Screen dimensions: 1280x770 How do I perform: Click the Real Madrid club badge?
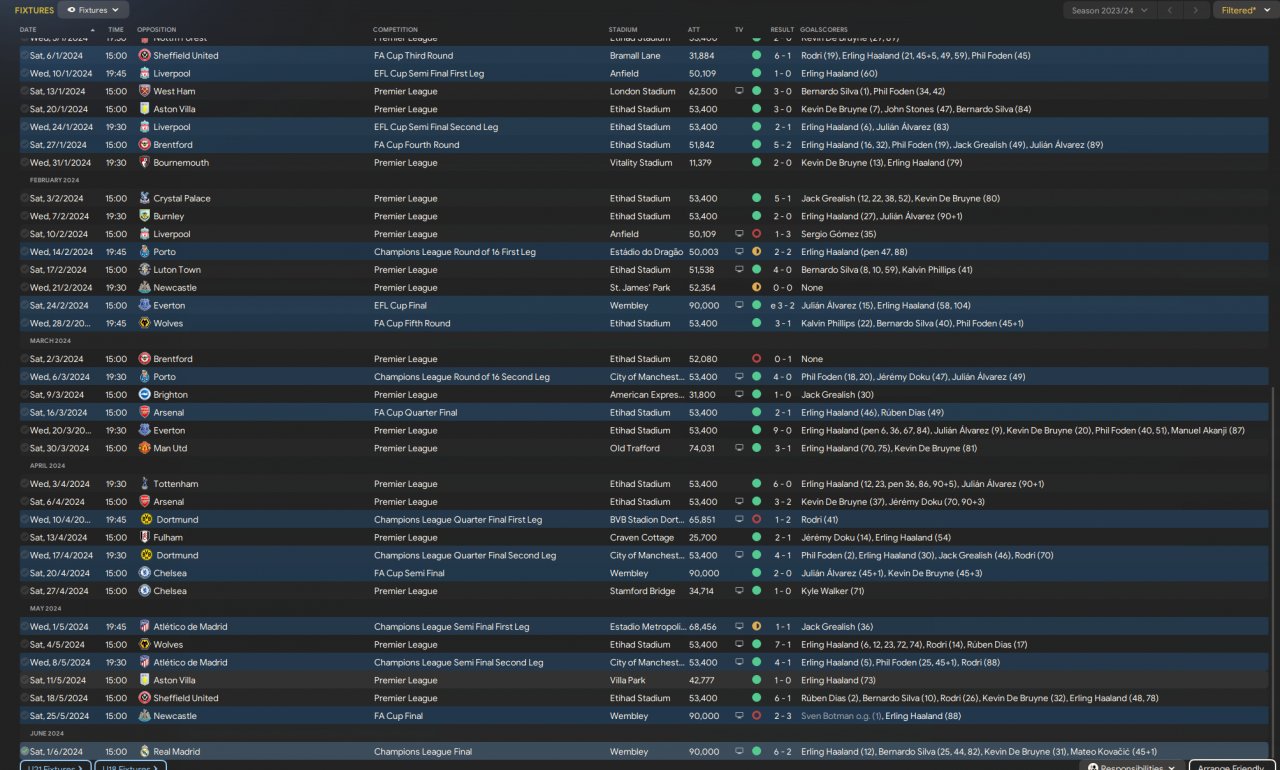tap(145, 752)
